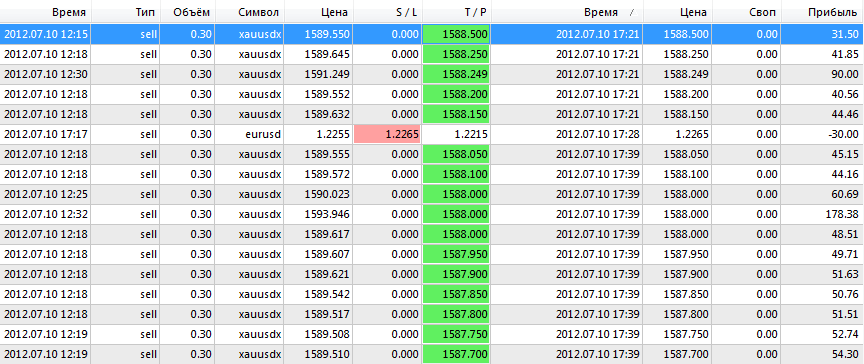This screenshot has height=364, width=864.
Task: Click the green T/P cell 1588.249
Action: (456, 74)
